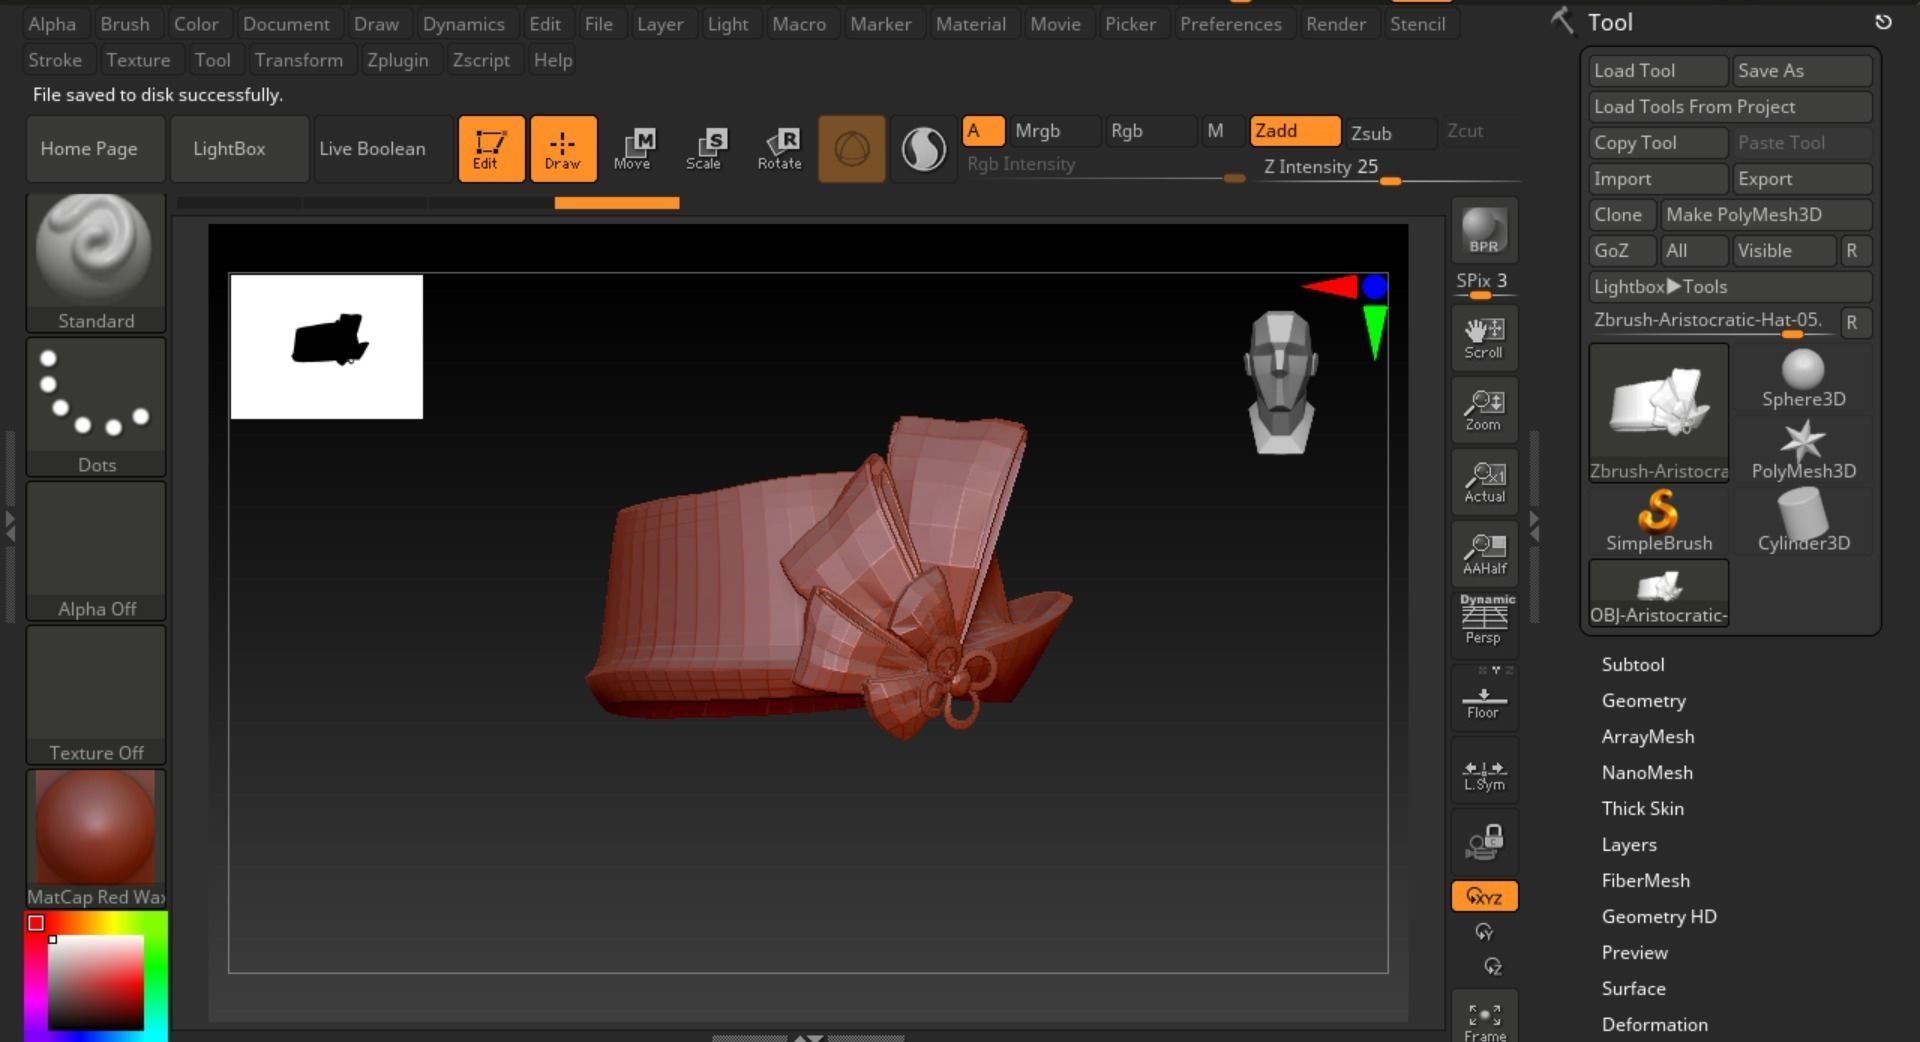Select the PolyMesh3D star tool
1920x1042 pixels.
click(1803, 451)
